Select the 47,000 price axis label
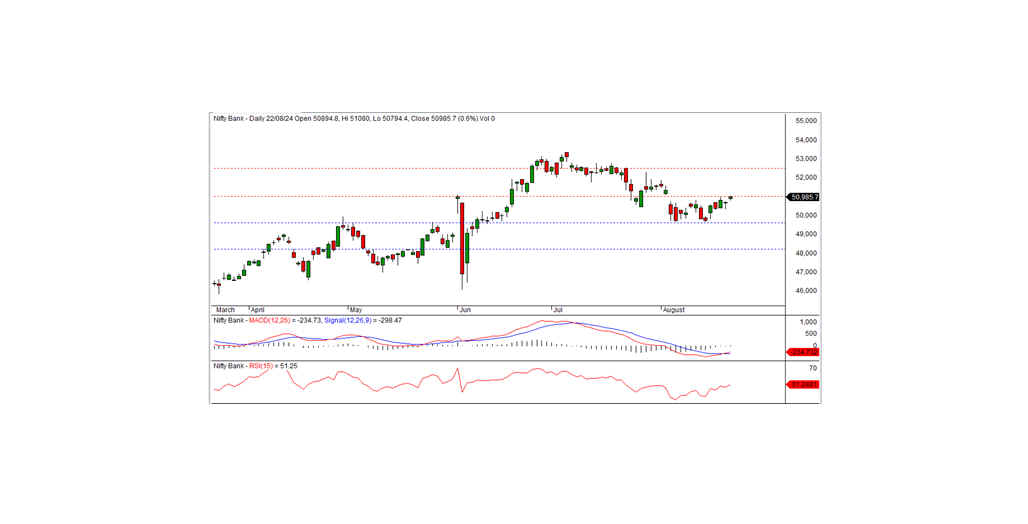This screenshot has height=524, width=1028. (x=806, y=272)
